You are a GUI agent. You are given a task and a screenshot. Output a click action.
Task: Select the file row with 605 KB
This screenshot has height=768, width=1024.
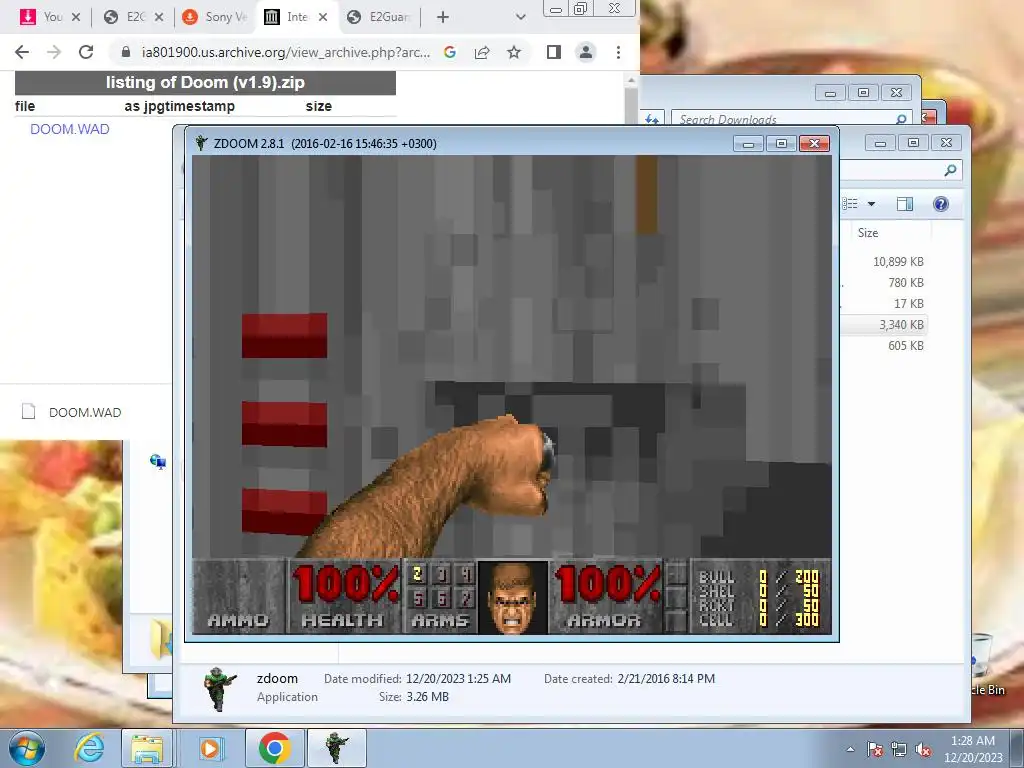click(905, 345)
